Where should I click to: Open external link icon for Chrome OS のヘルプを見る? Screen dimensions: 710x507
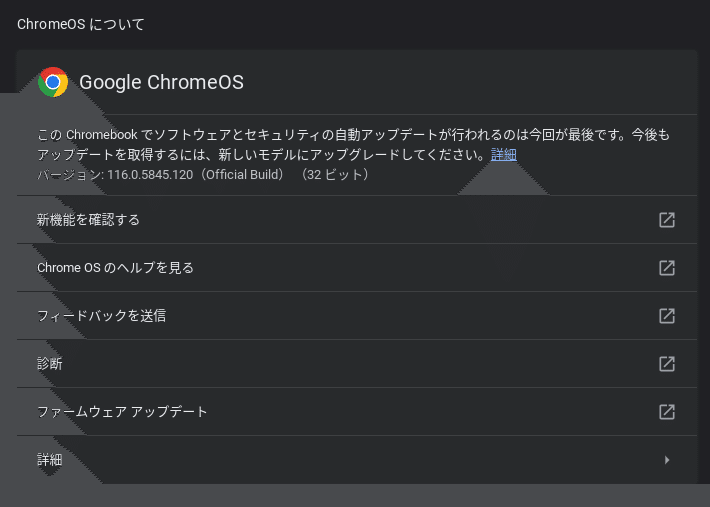pos(667,268)
